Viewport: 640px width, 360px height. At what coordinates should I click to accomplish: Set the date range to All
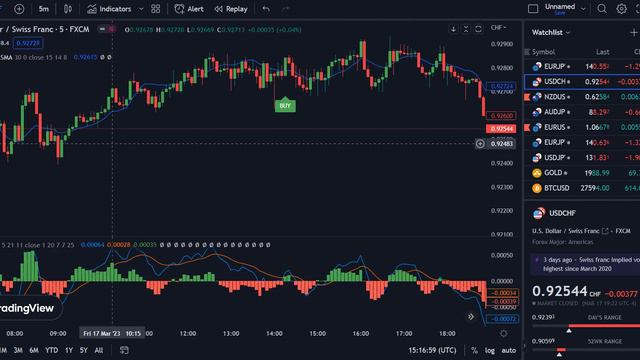[99, 350]
